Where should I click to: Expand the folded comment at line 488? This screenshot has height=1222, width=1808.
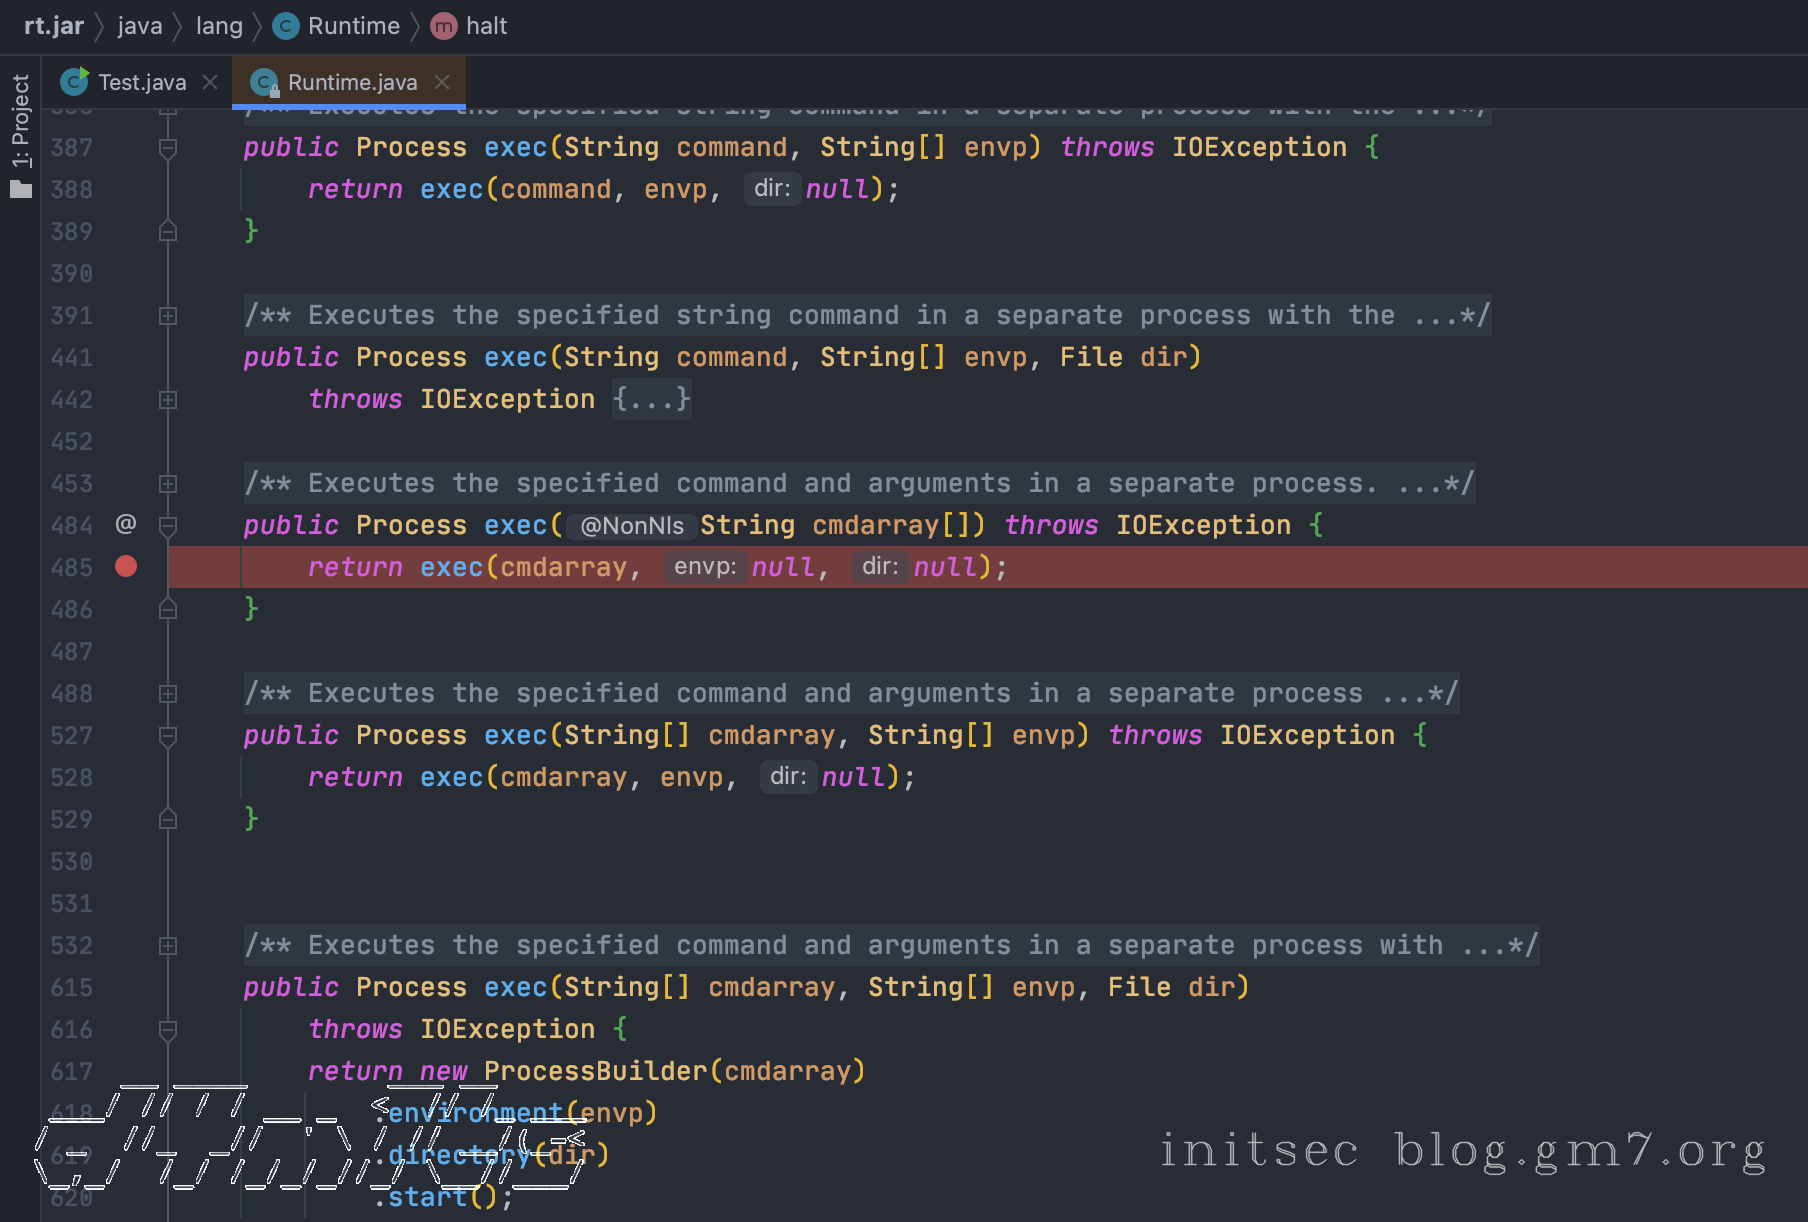[x=168, y=694]
